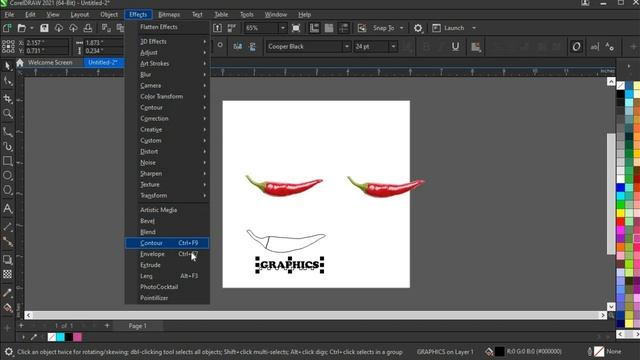Click the New document icon
Image resolution: width=640 pixels, height=360 pixels.
click(7, 28)
